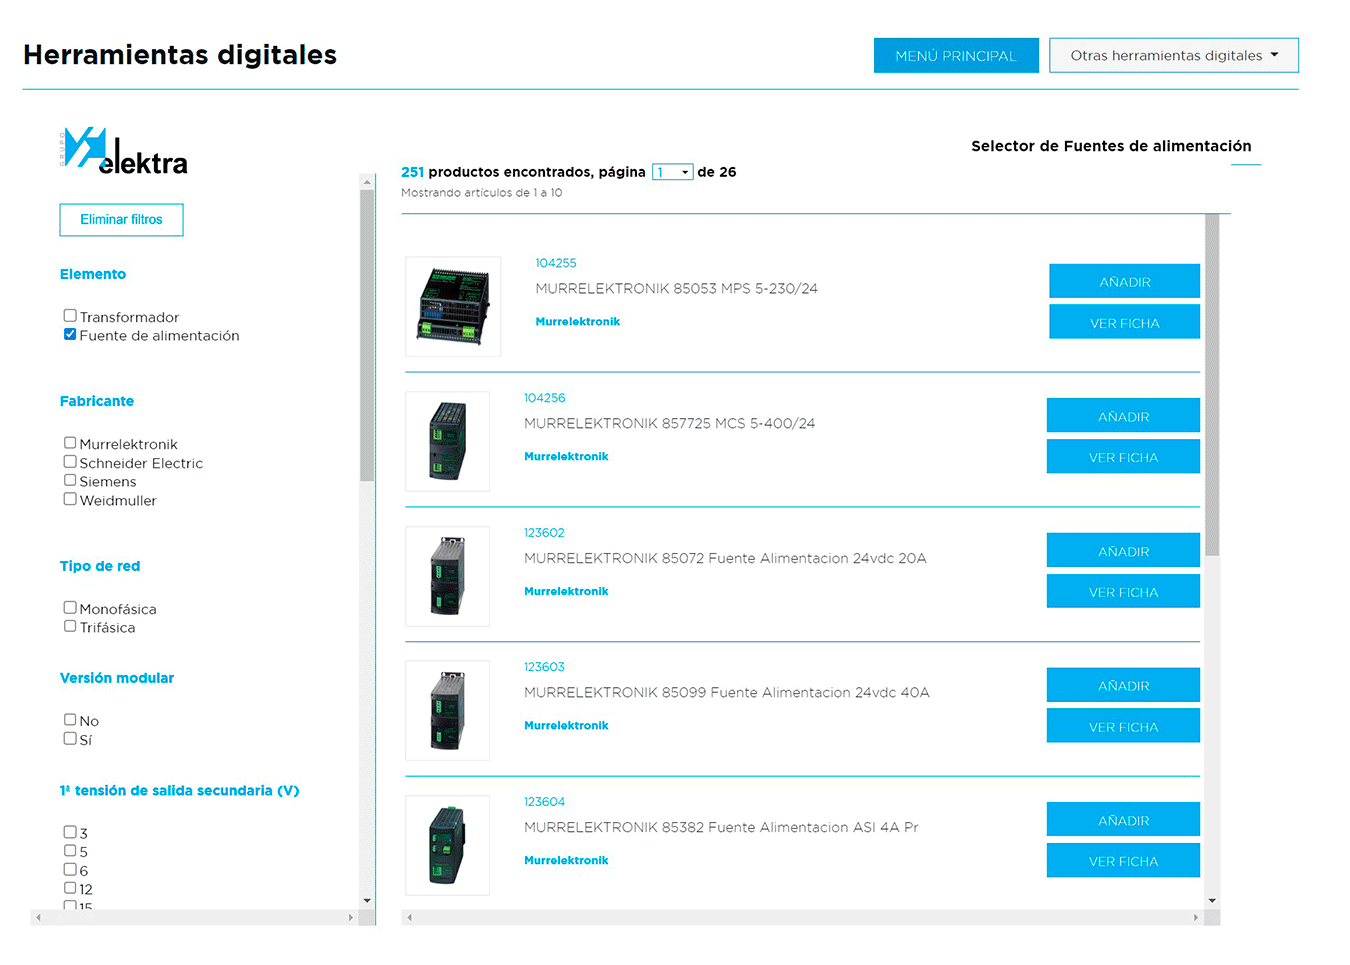
Task: Select 3 V output voltage checkbox
Action: [x=70, y=832]
